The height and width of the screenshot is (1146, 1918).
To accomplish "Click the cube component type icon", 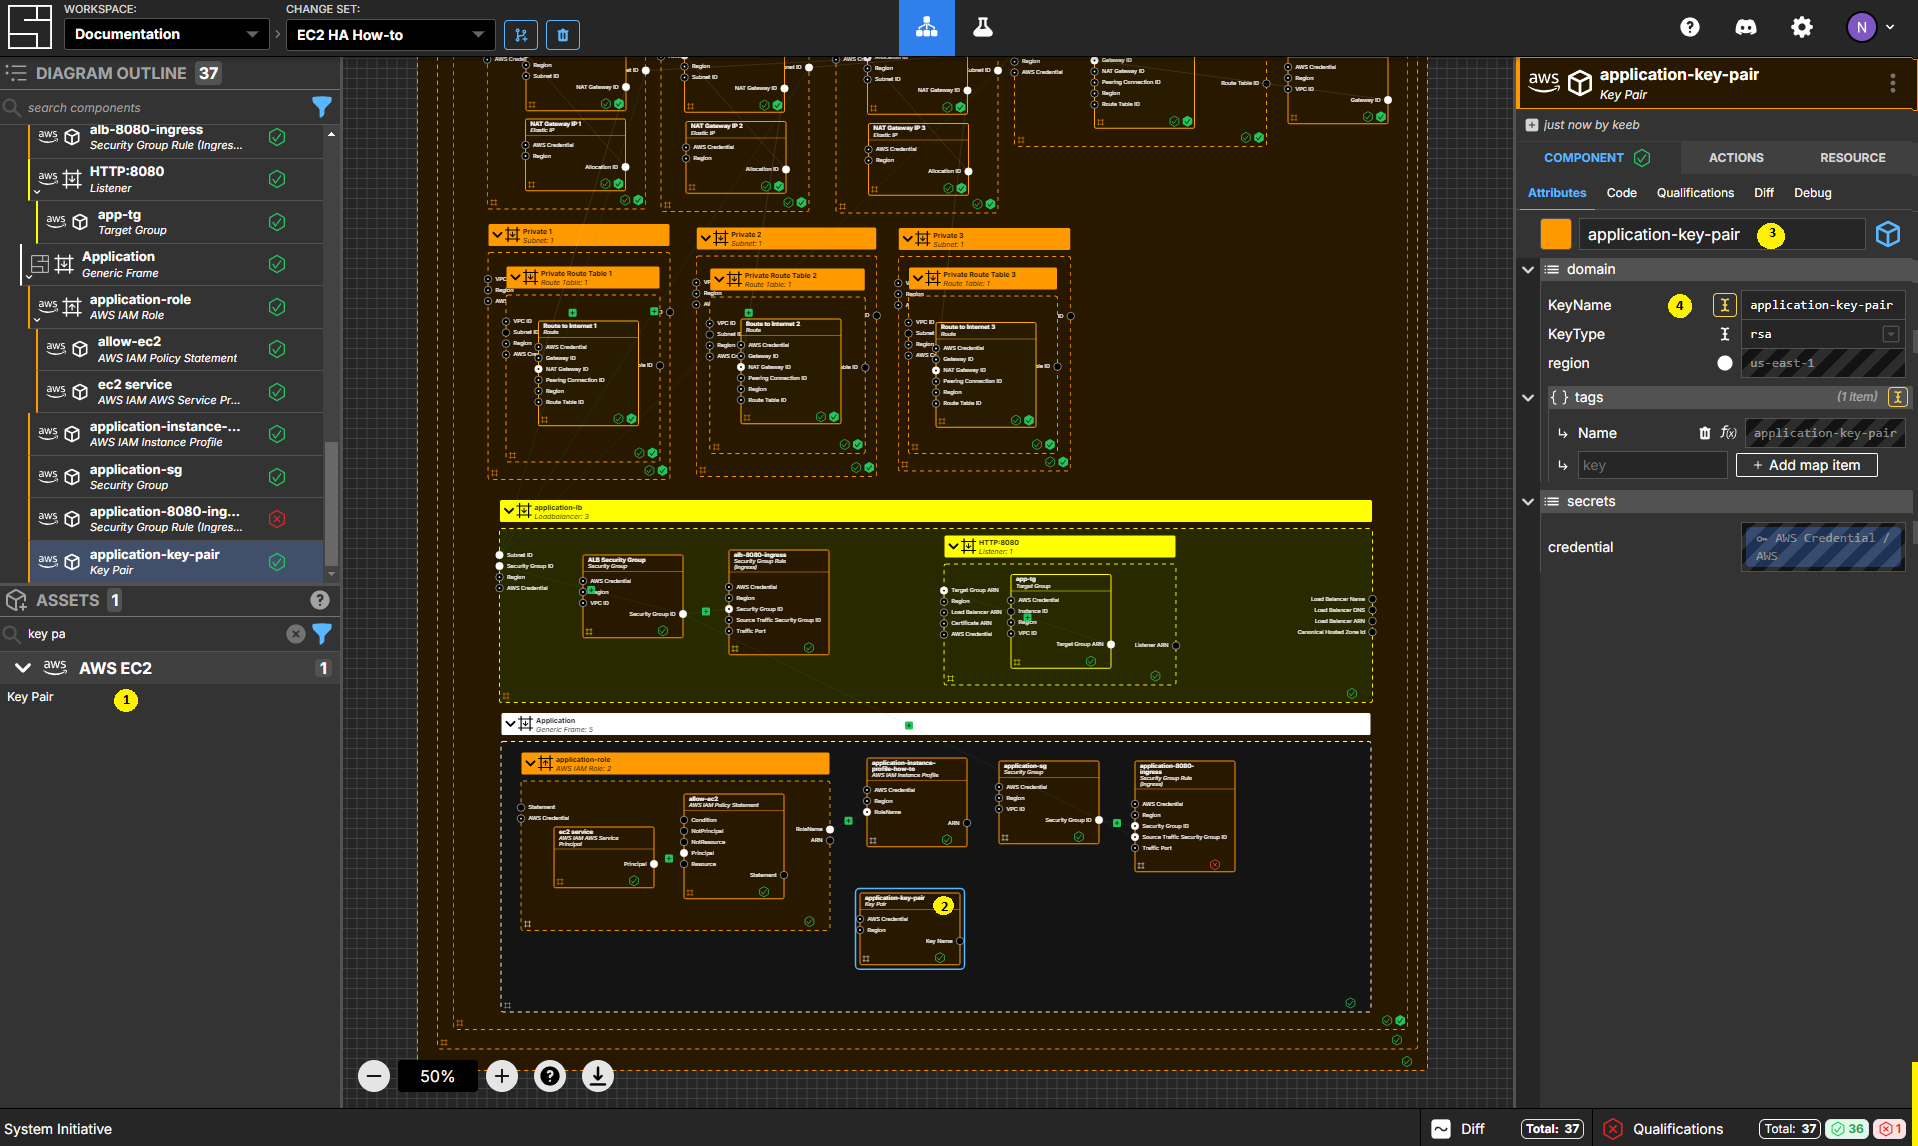I will click(x=1888, y=234).
